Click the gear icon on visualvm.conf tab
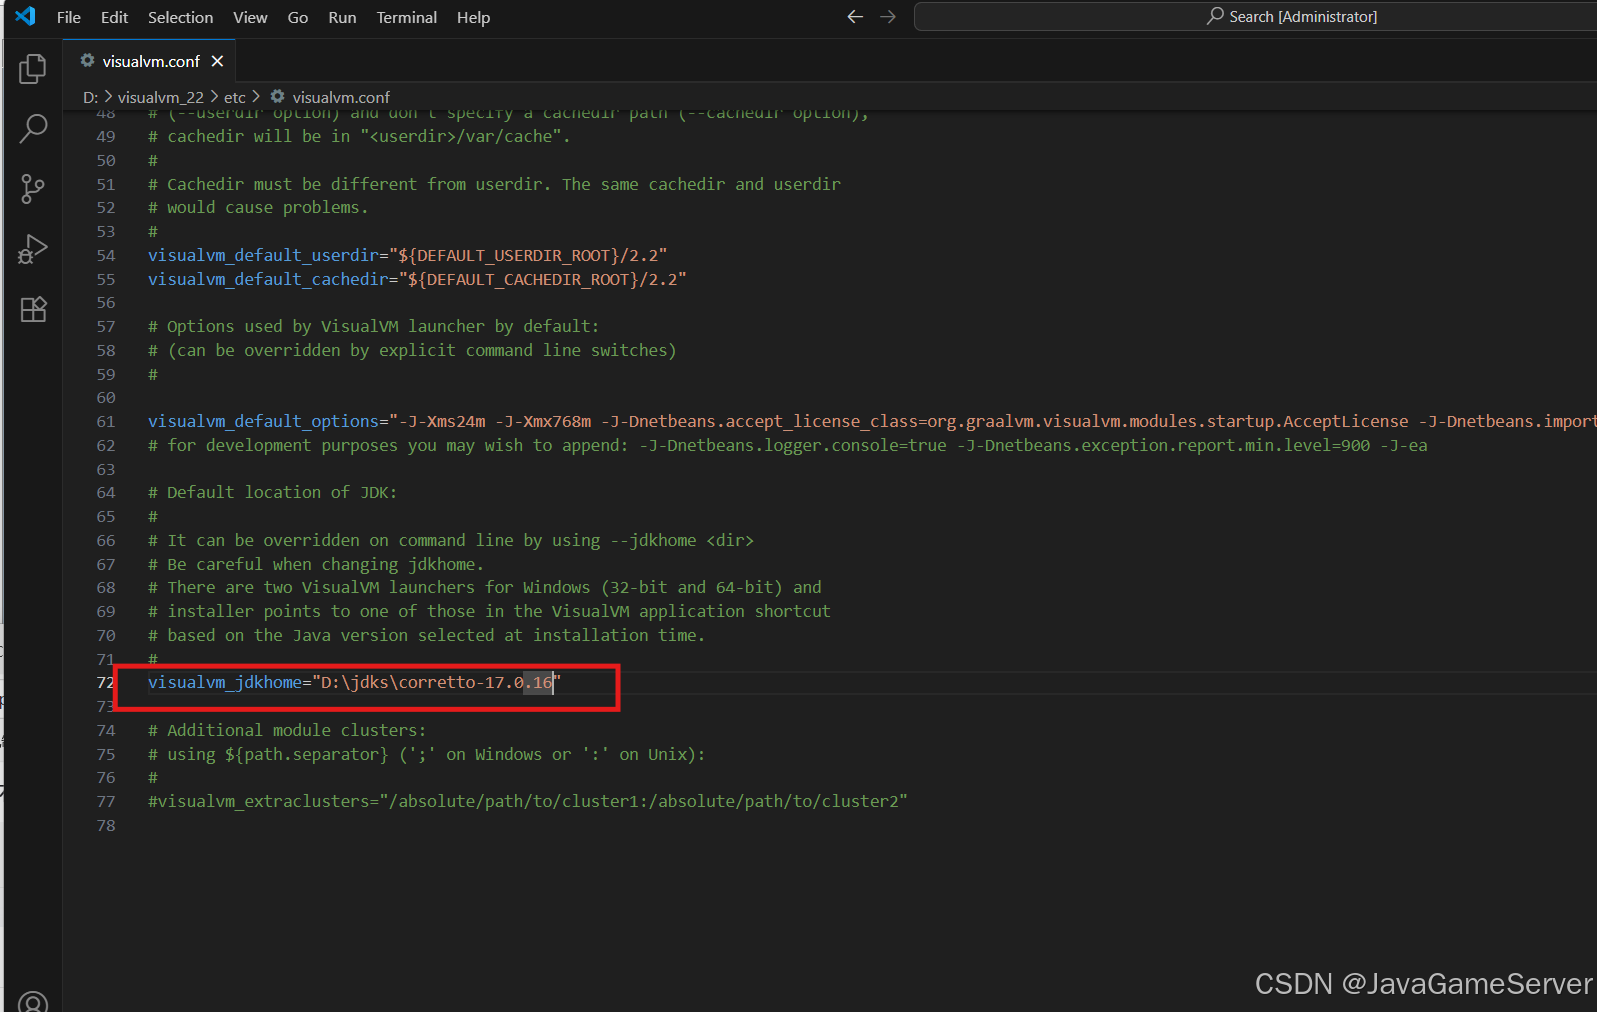This screenshot has height=1012, width=1597. click(x=88, y=61)
